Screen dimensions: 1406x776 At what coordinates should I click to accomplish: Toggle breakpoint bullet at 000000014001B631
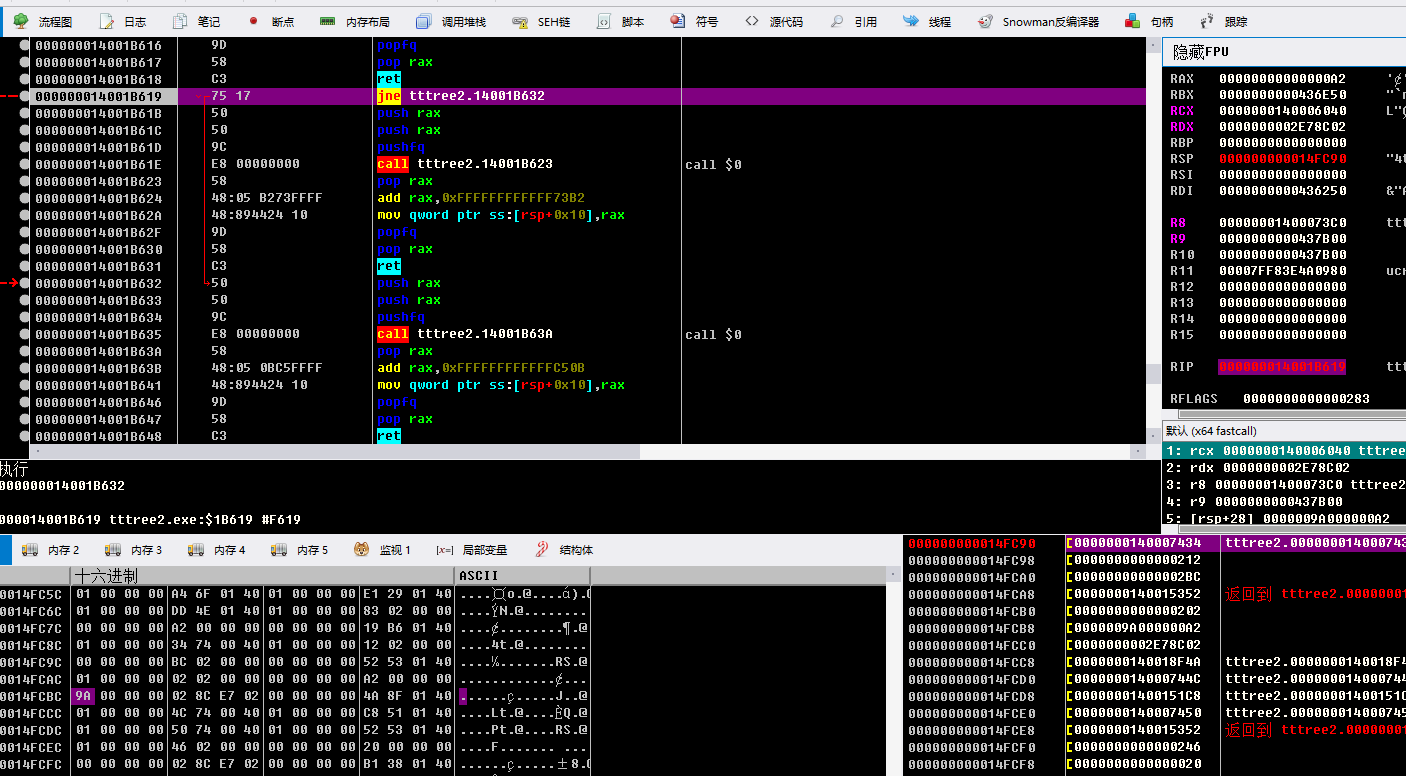pos(25,266)
